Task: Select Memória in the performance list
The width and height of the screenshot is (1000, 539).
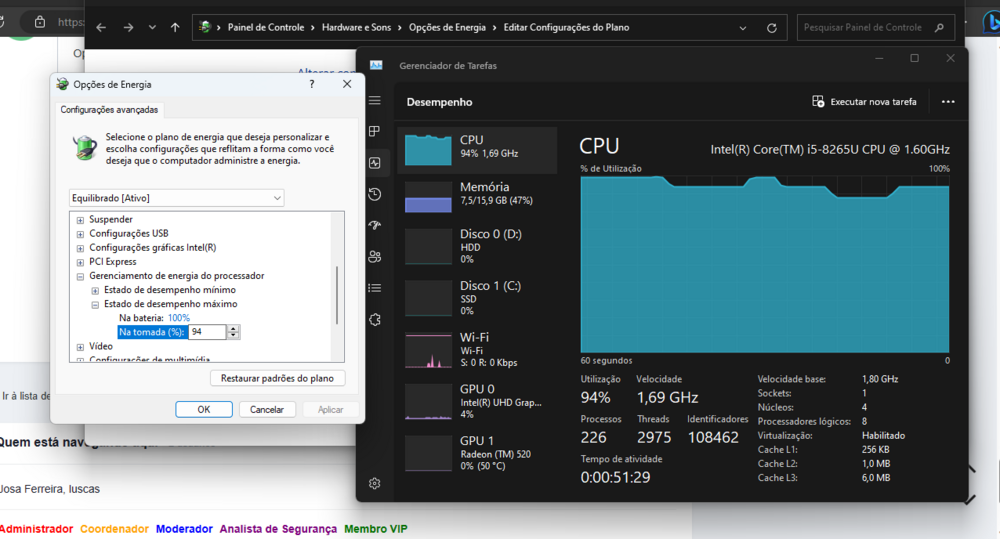Action: (x=477, y=194)
